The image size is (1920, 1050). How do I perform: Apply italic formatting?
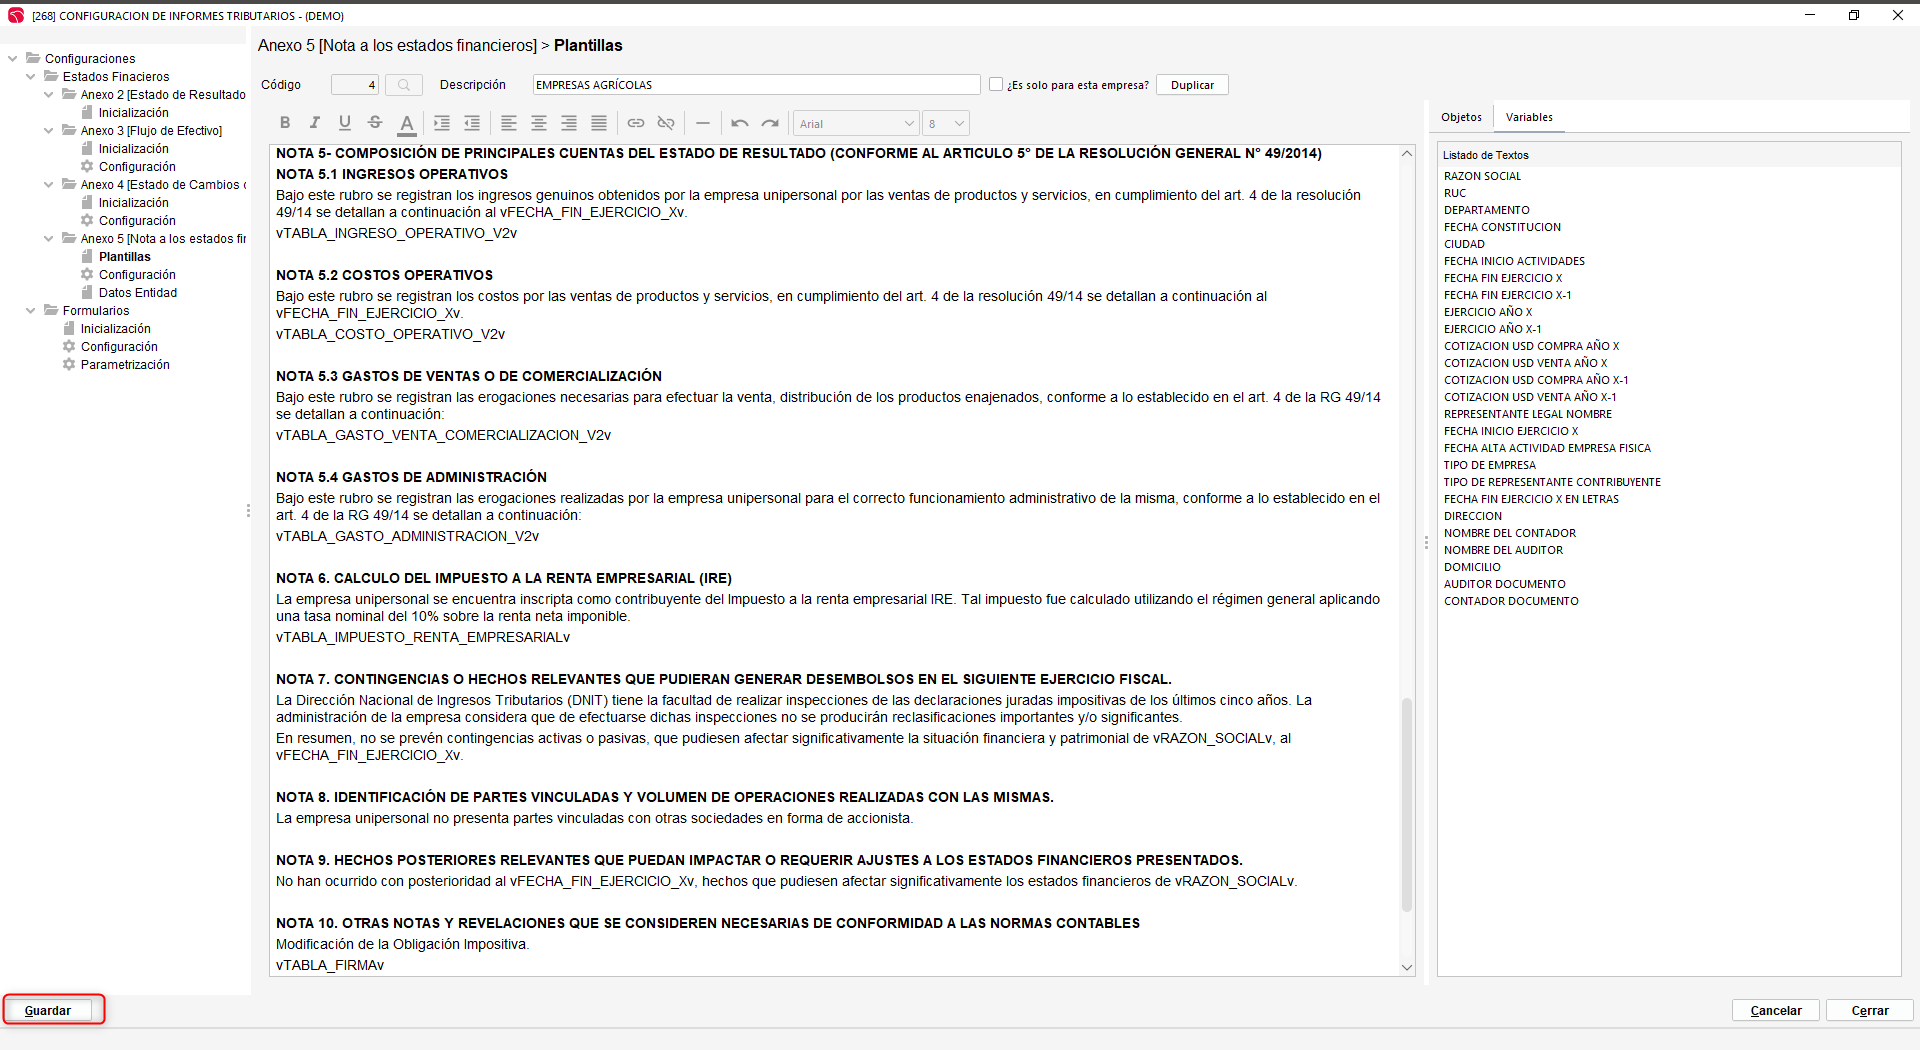point(315,123)
